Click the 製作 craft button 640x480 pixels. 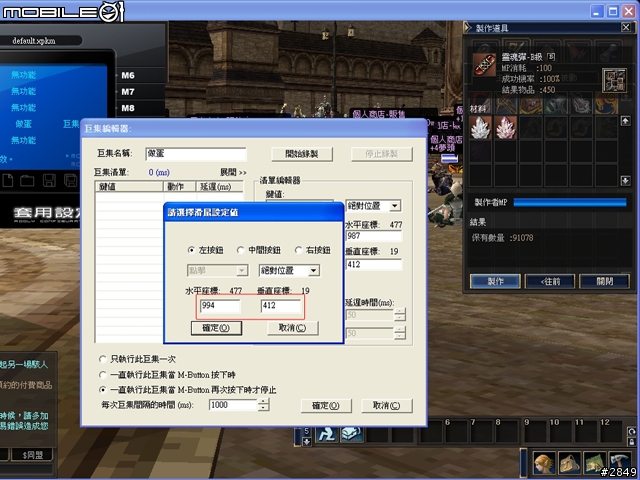[x=496, y=281]
